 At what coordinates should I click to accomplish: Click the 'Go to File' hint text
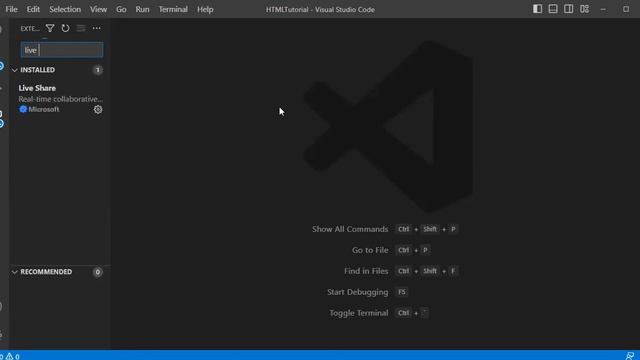click(370, 250)
